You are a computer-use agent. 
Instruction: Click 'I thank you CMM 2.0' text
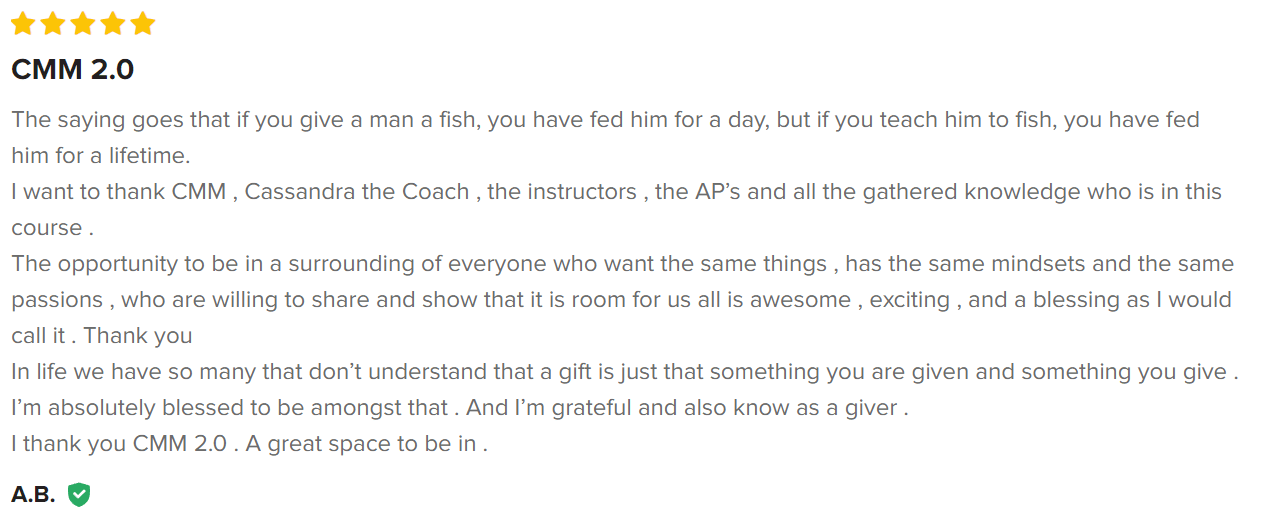118,444
